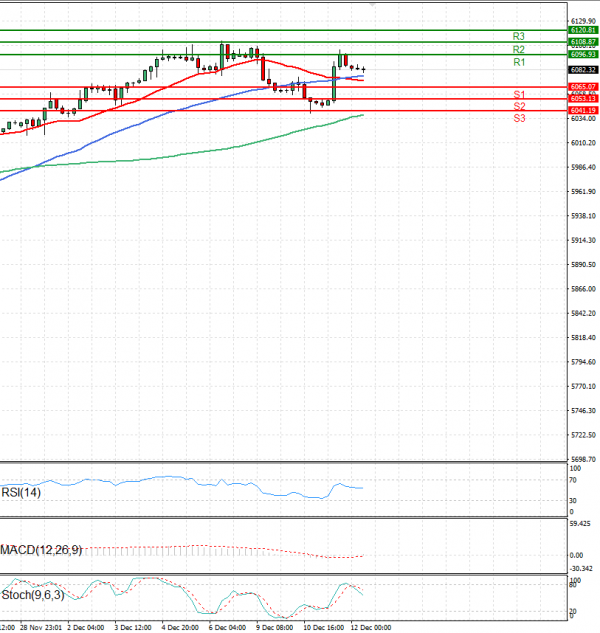
Task: Select the 6065.07 red price tag
Action: pos(583,88)
